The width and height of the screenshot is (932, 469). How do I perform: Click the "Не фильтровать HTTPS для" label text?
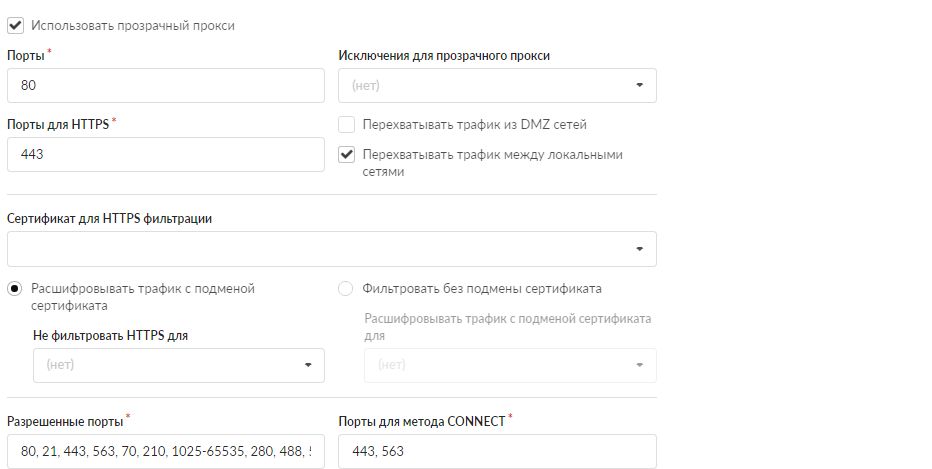coord(110,336)
